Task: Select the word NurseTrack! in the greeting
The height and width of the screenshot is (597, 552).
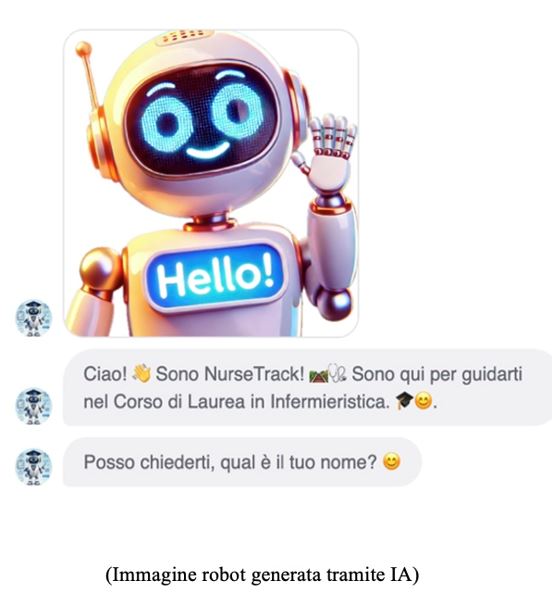Action: [x=254, y=374]
